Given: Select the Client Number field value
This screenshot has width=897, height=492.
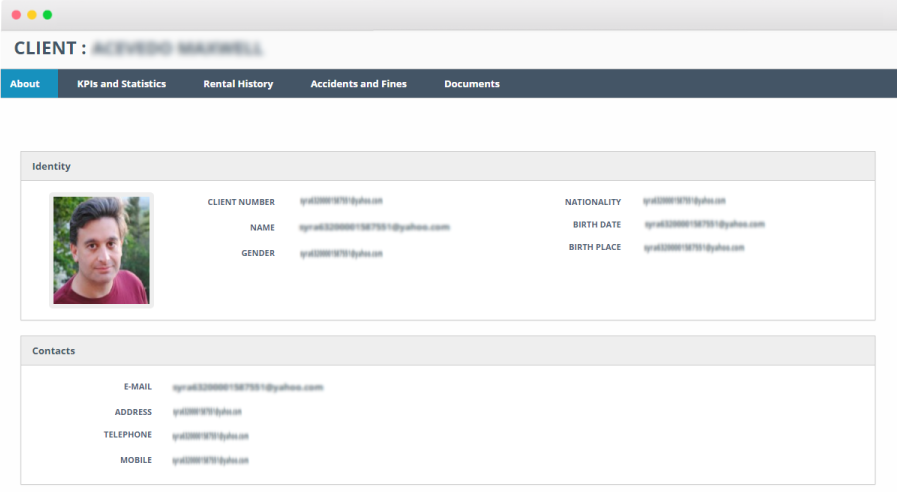Looking at the screenshot, I should 341,201.
